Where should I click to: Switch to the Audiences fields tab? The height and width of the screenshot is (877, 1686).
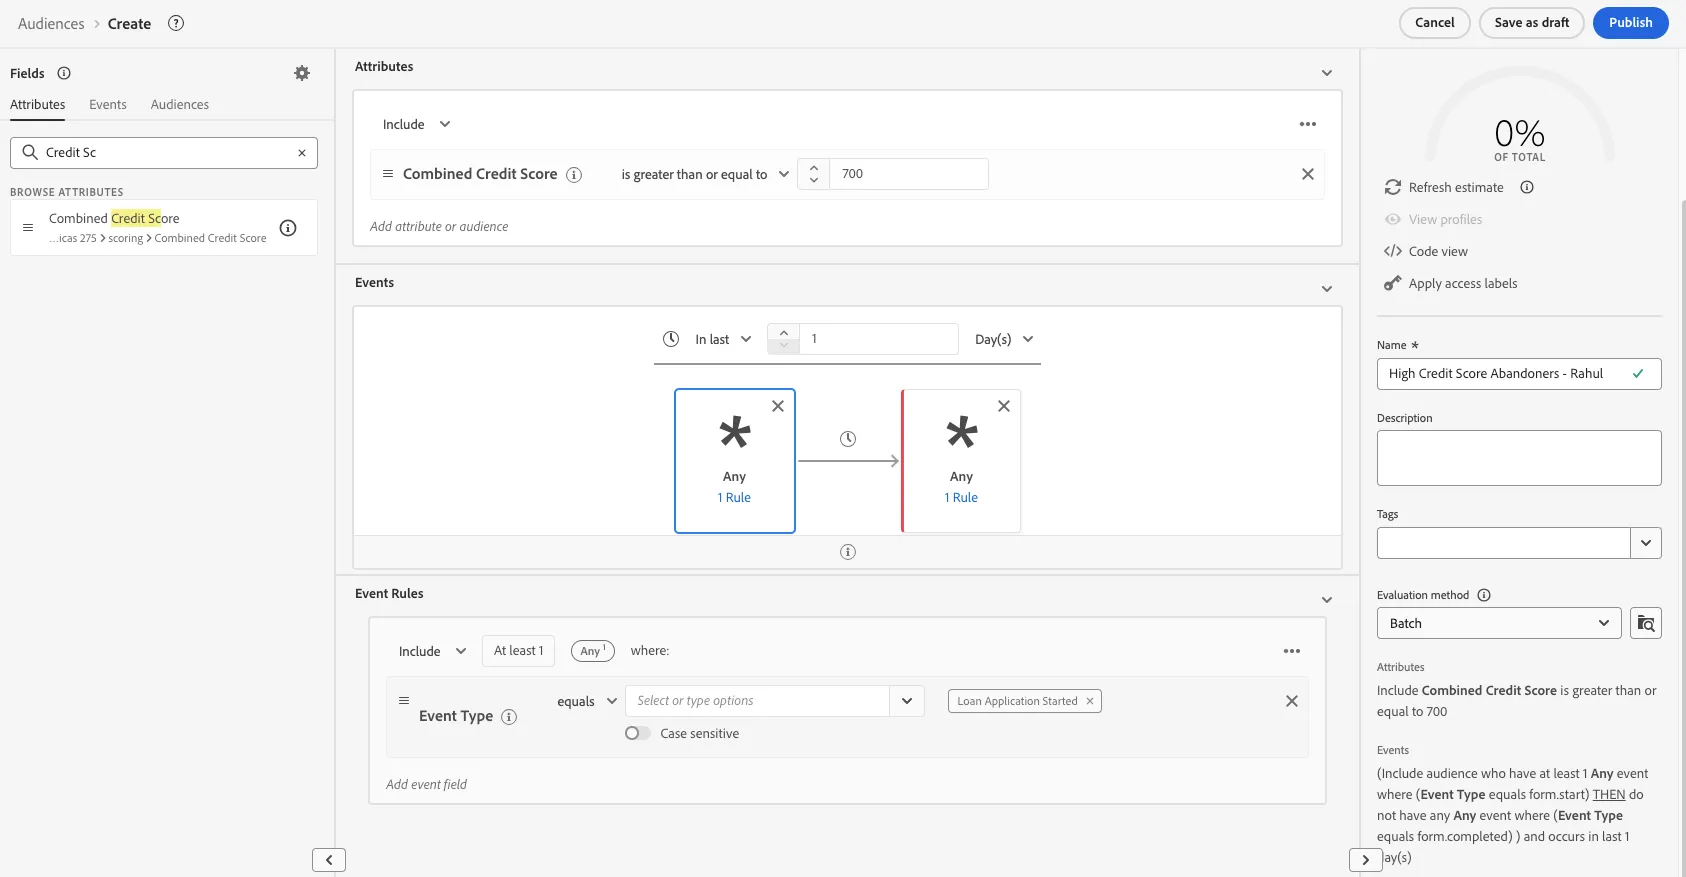tap(180, 104)
